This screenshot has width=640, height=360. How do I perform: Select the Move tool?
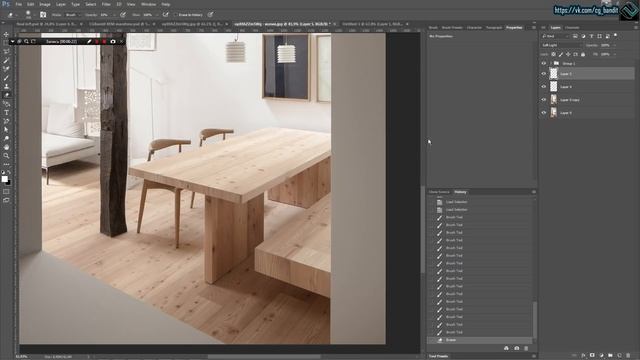pyautogui.click(x=6, y=34)
